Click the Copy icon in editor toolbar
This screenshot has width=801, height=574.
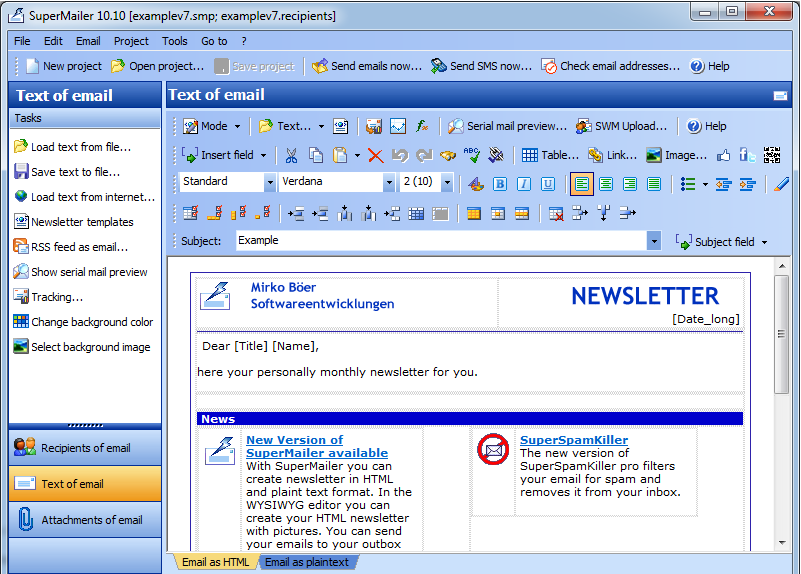(x=316, y=155)
